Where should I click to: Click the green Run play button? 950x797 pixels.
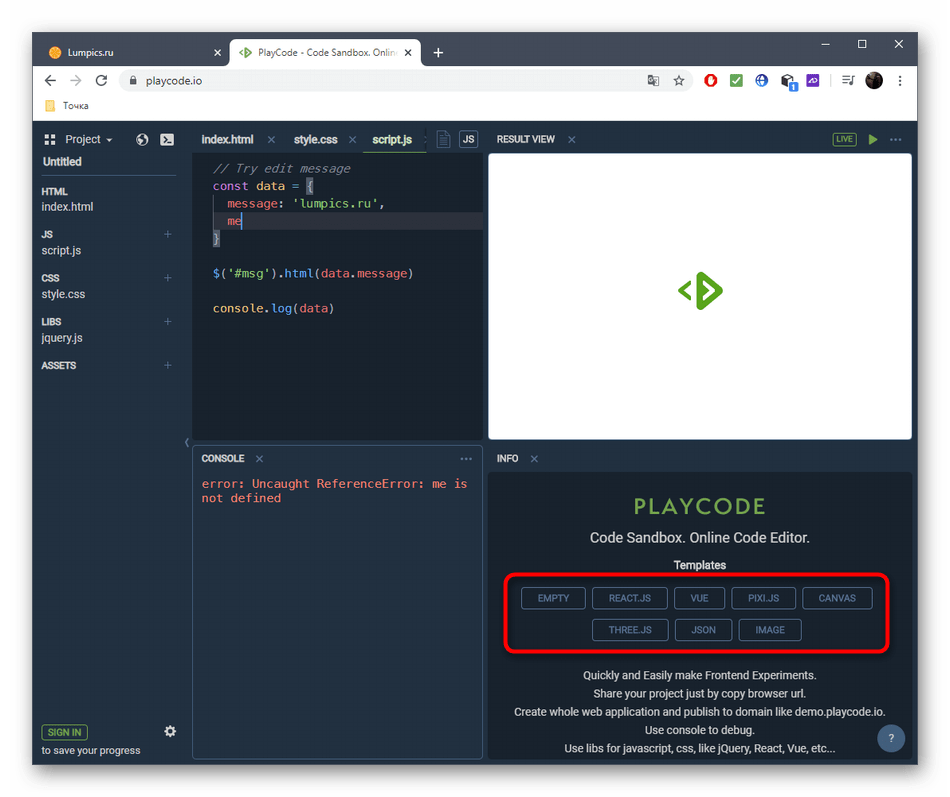[873, 140]
